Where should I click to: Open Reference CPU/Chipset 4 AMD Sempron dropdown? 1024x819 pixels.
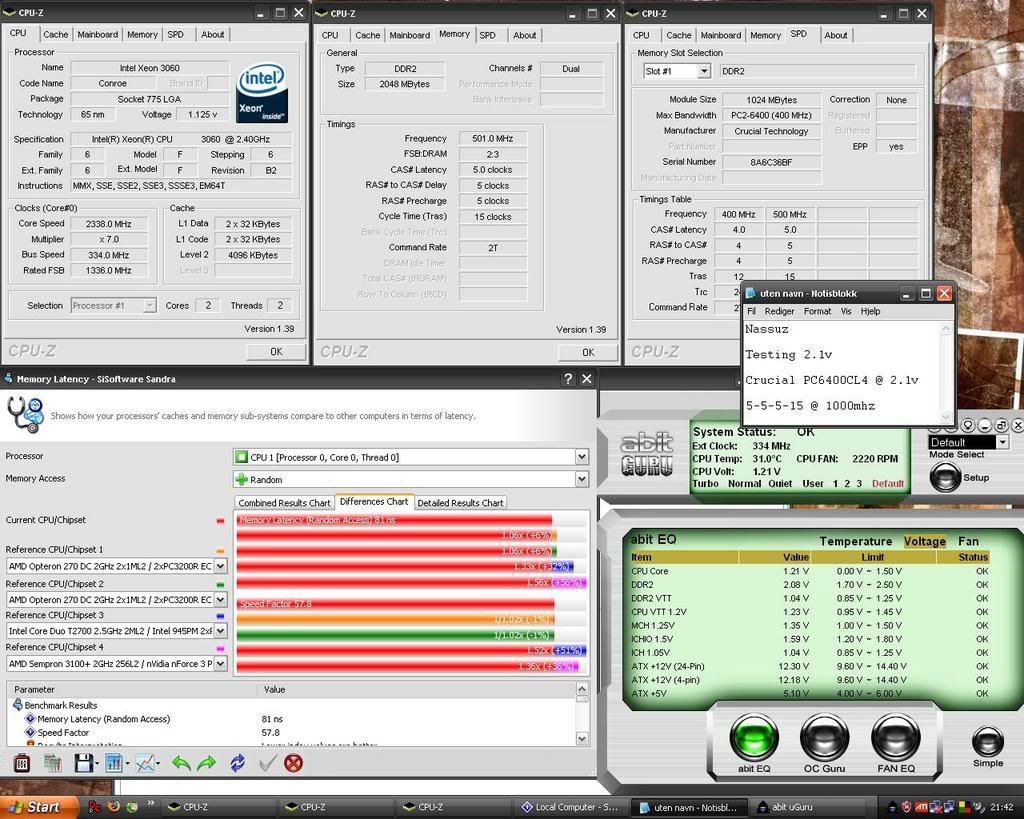coord(221,664)
